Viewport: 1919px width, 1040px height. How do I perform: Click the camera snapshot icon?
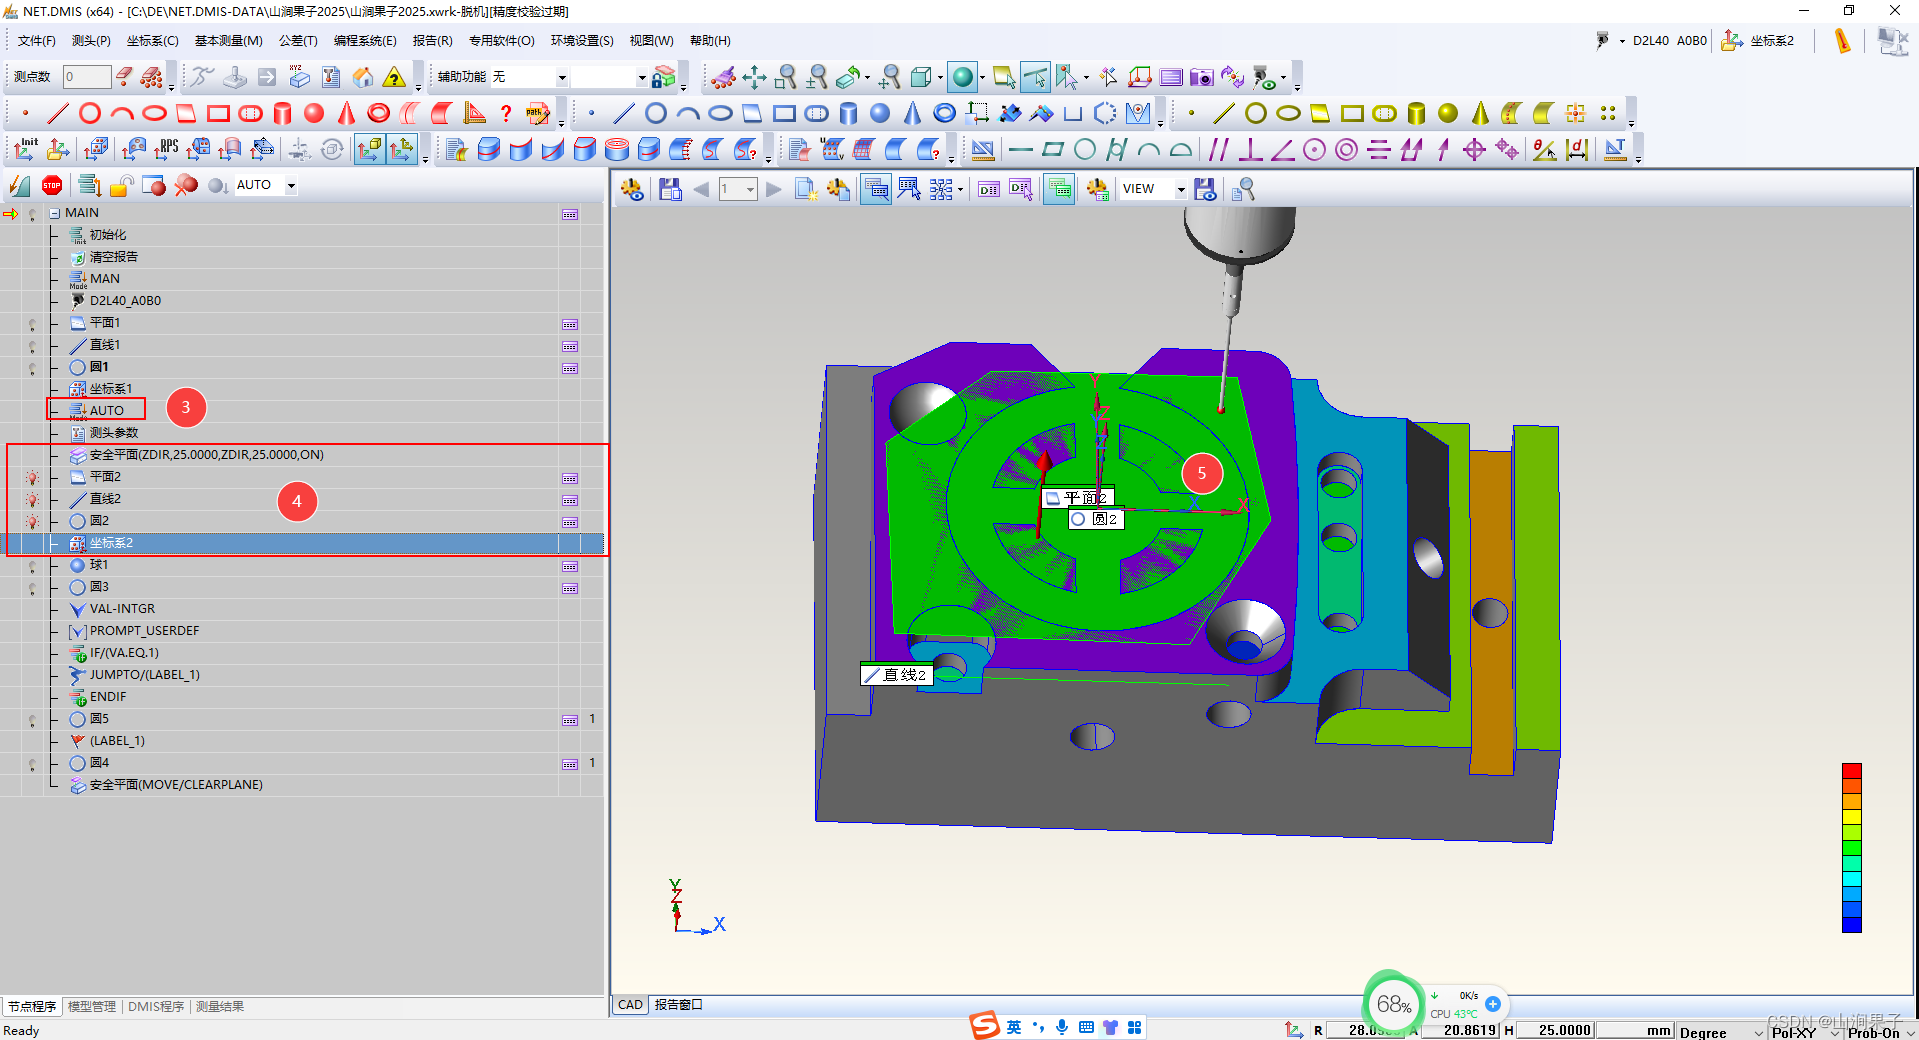pos(1202,77)
